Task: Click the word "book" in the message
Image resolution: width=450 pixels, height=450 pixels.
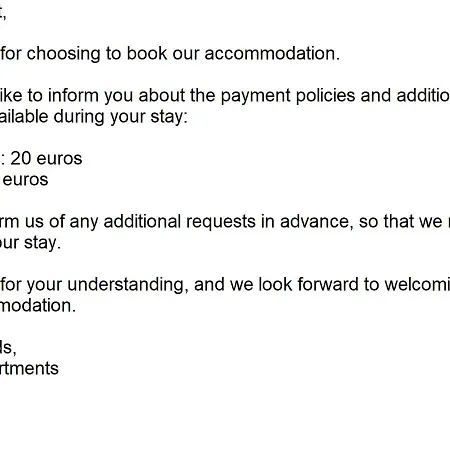Action: tap(147, 54)
